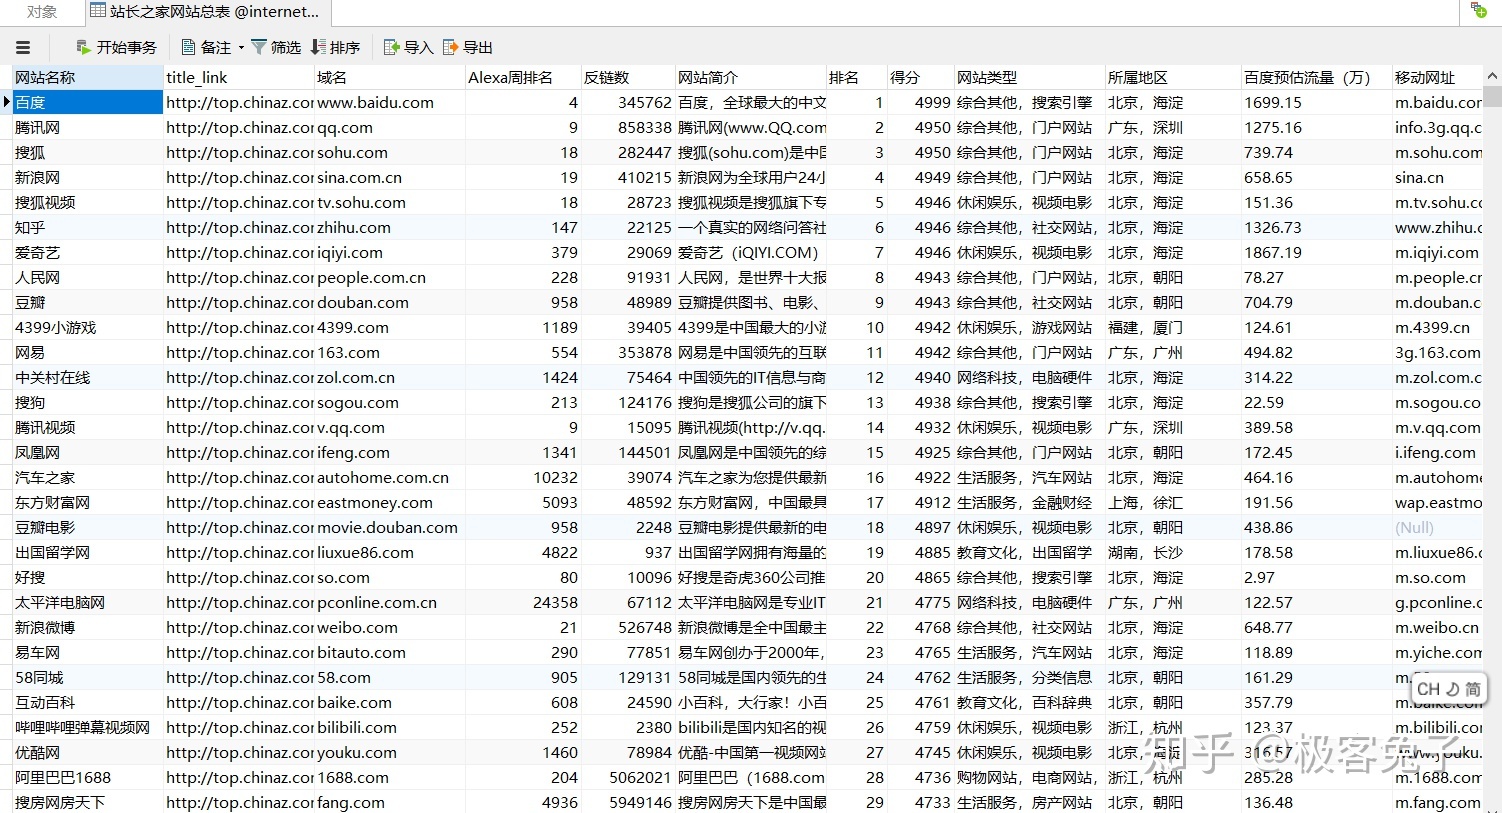Open the 筛选 (Filter) tool
Screen dimensions: 1502x813
click(x=276, y=47)
